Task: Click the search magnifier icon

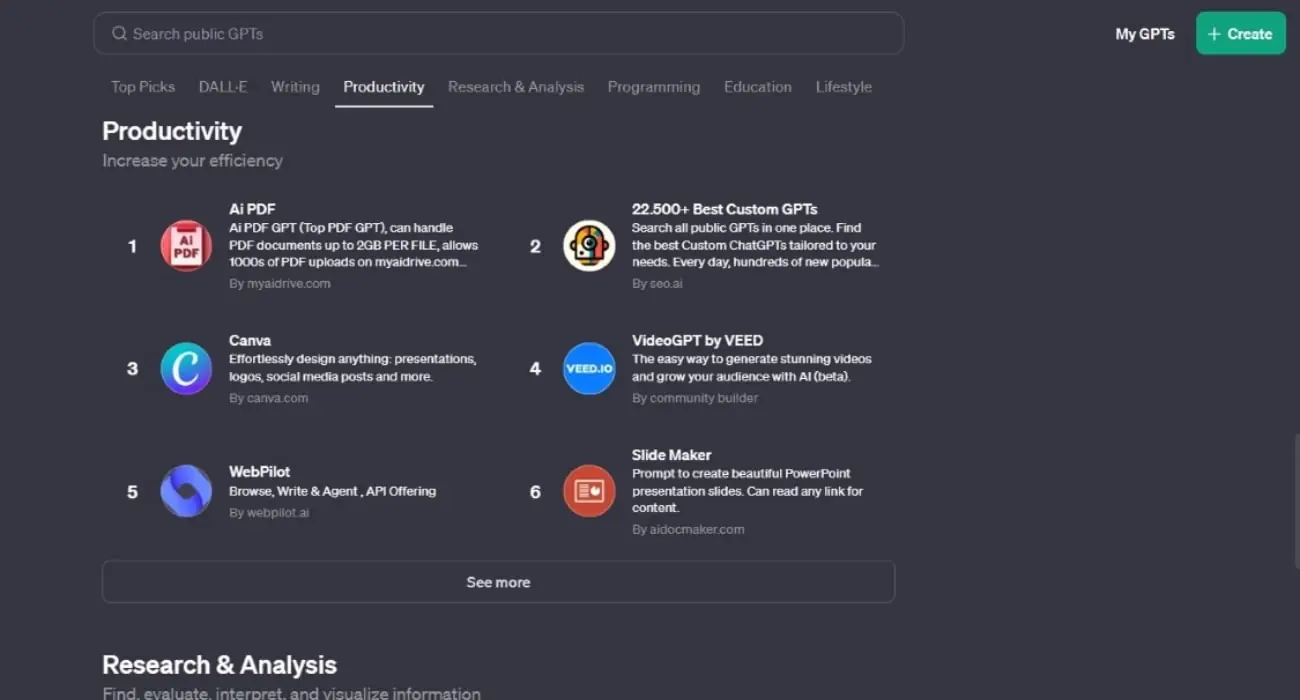Action: point(119,34)
